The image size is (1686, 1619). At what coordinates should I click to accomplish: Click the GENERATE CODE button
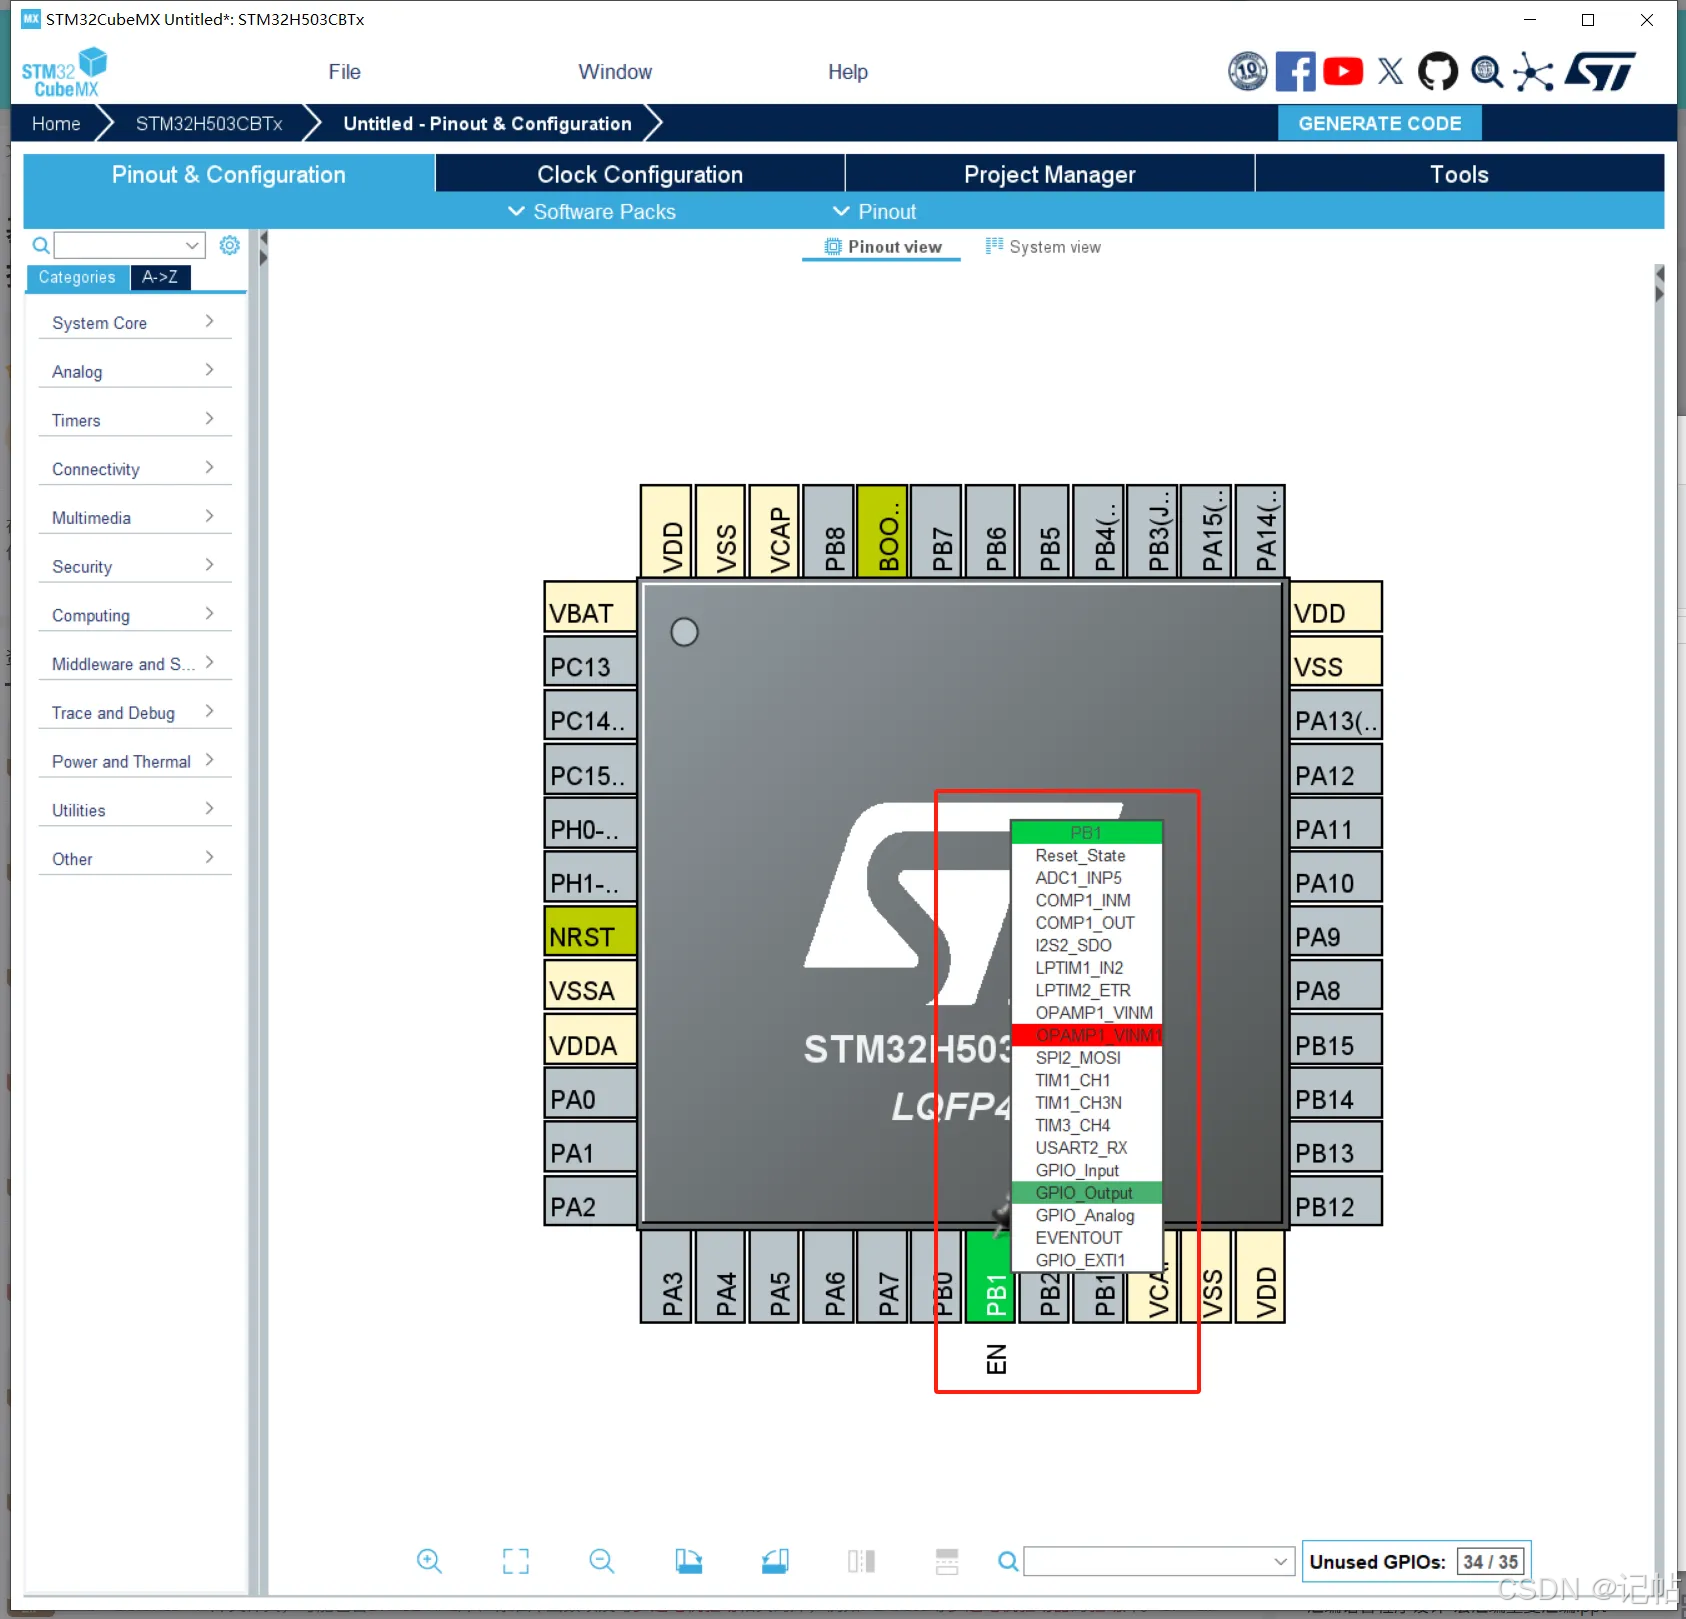click(x=1380, y=123)
